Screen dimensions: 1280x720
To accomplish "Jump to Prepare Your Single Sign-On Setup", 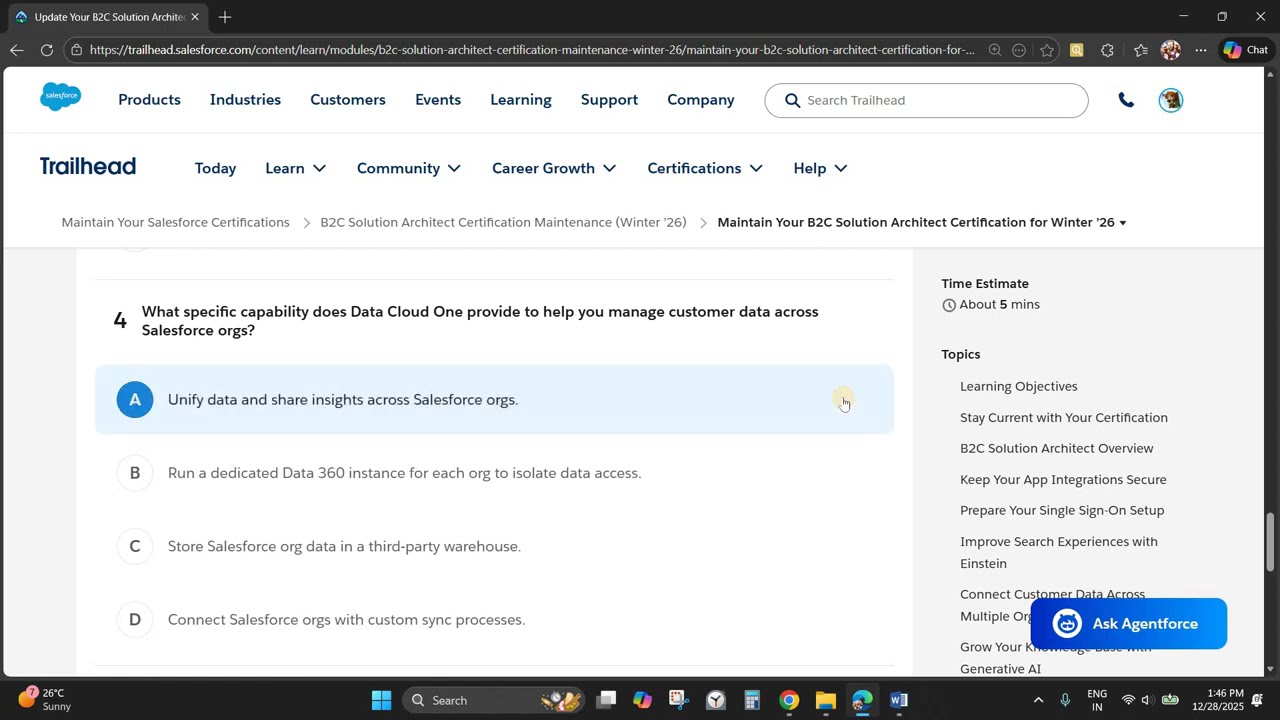I will (x=1062, y=510).
